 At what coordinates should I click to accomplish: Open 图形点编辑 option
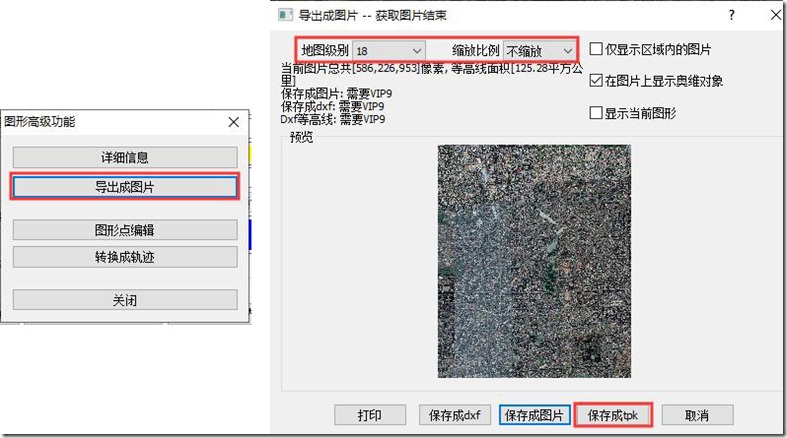125,230
